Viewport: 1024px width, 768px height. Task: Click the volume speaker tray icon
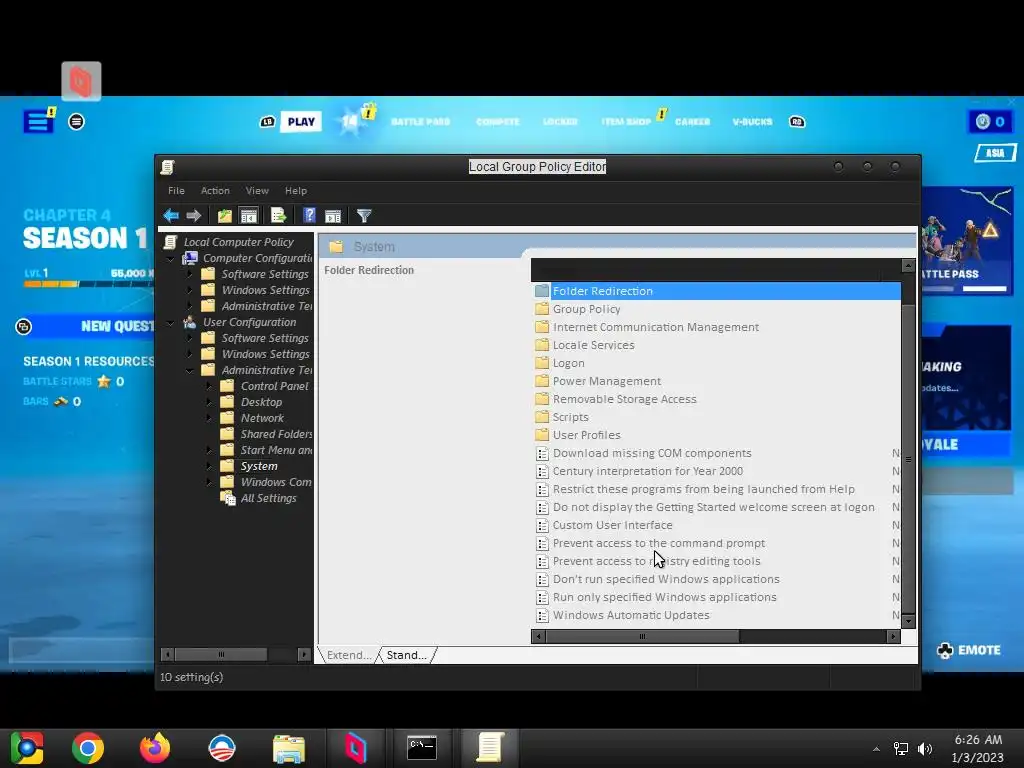tap(925, 748)
